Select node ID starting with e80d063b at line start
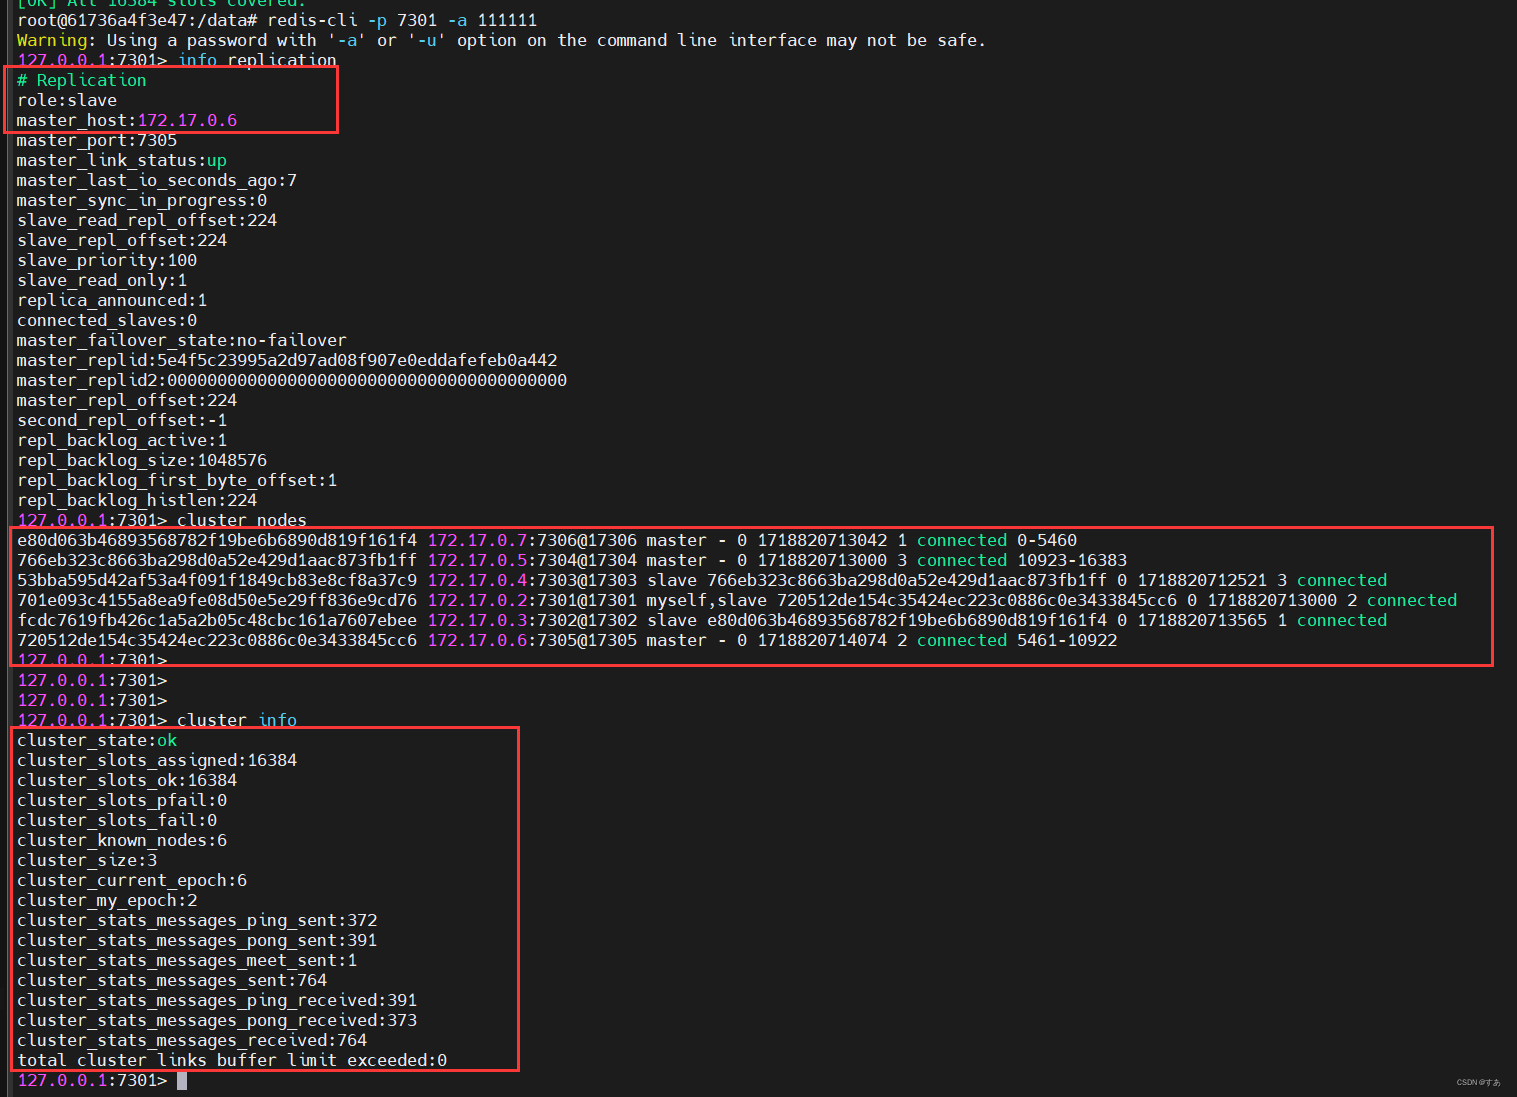Viewport: 1517px width, 1097px height. (x=217, y=540)
